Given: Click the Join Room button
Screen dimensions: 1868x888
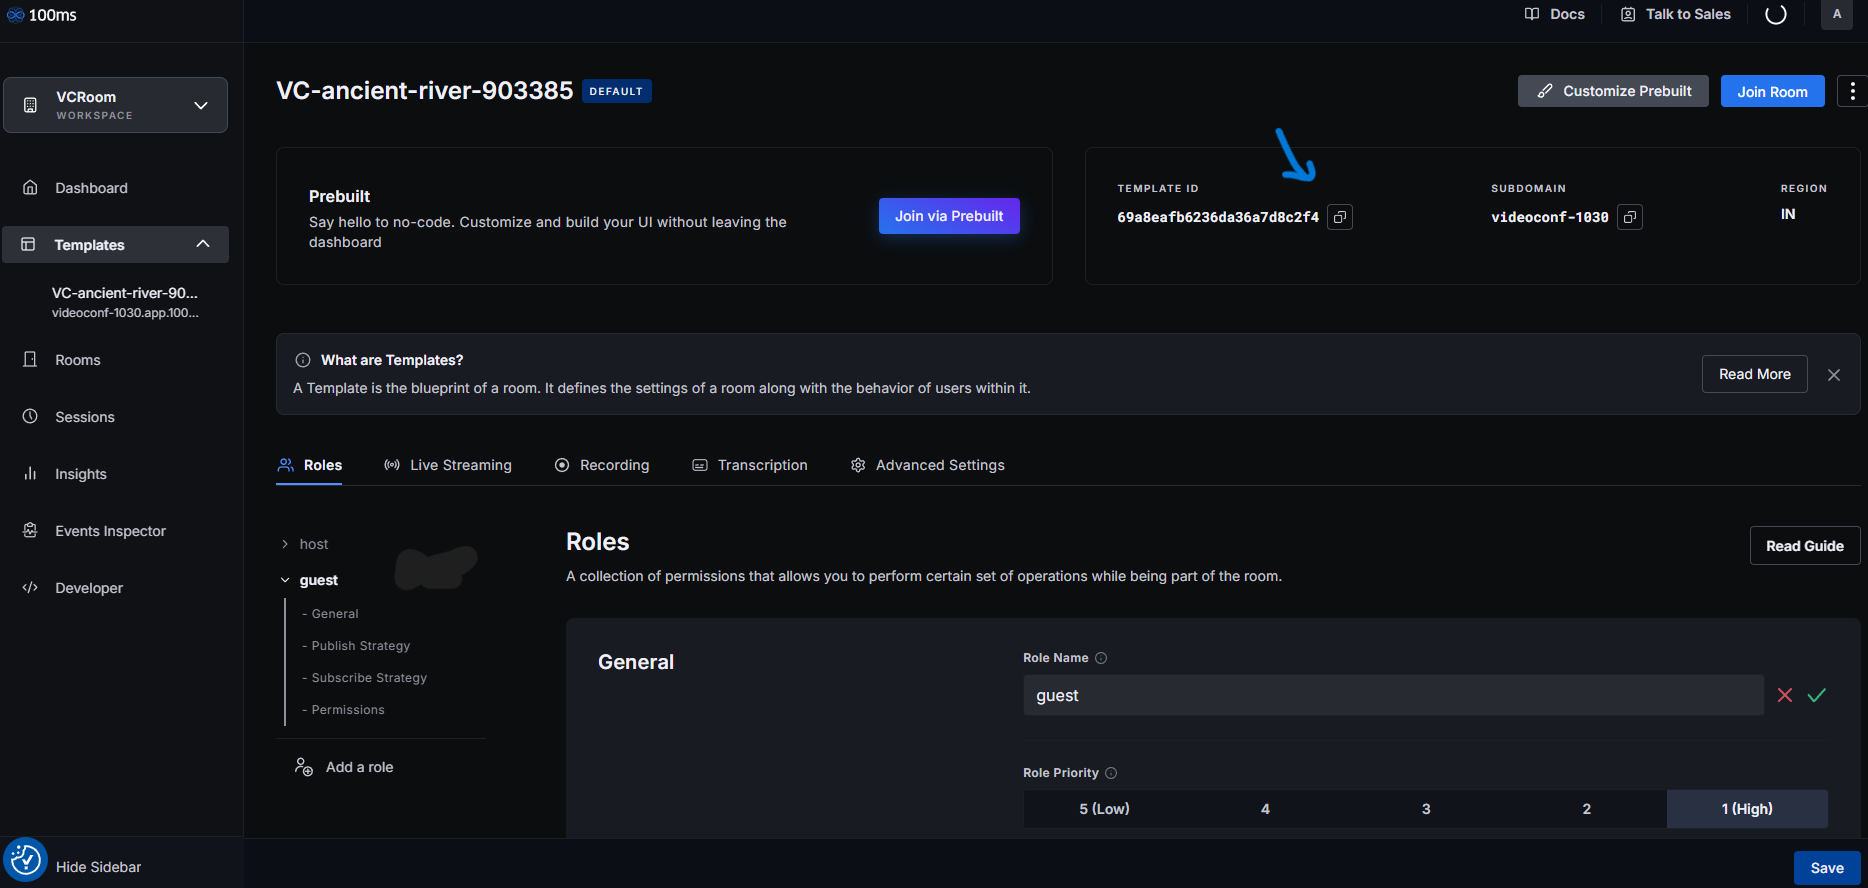Looking at the screenshot, I should click(x=1771, y=91).
